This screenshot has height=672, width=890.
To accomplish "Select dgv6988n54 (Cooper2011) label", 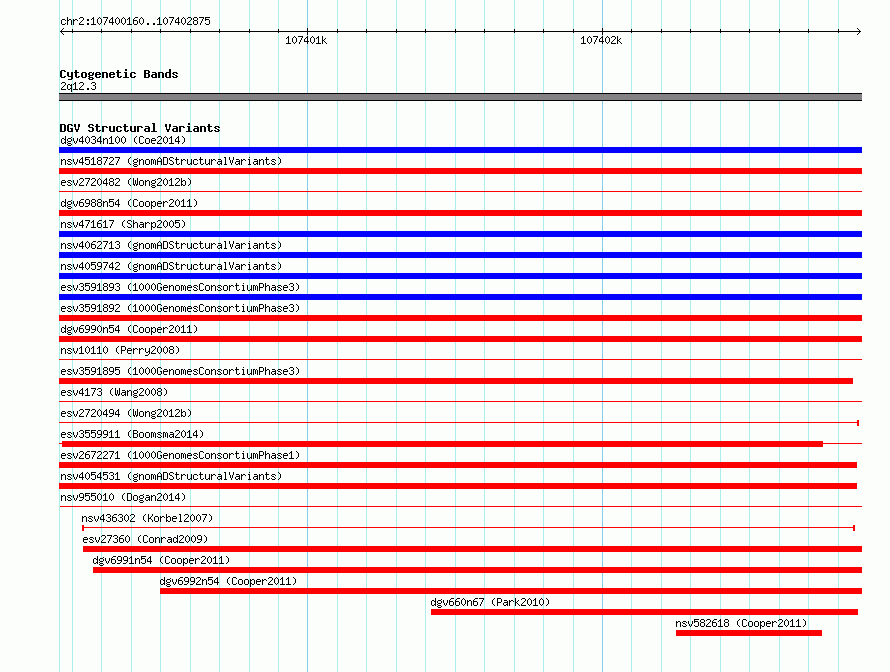I will pos(129,203).
